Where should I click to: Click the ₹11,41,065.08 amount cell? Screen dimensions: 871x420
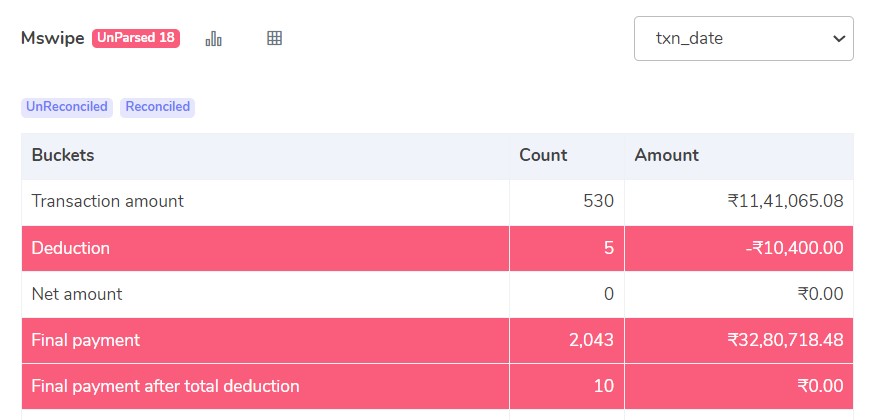pos(785,201)
